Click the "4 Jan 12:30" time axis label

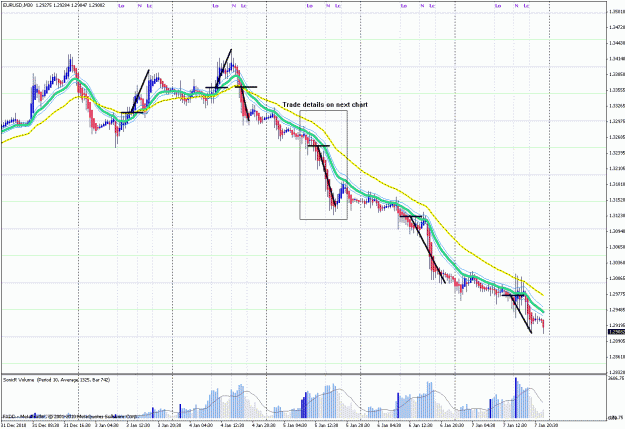(x=233, y=425)
